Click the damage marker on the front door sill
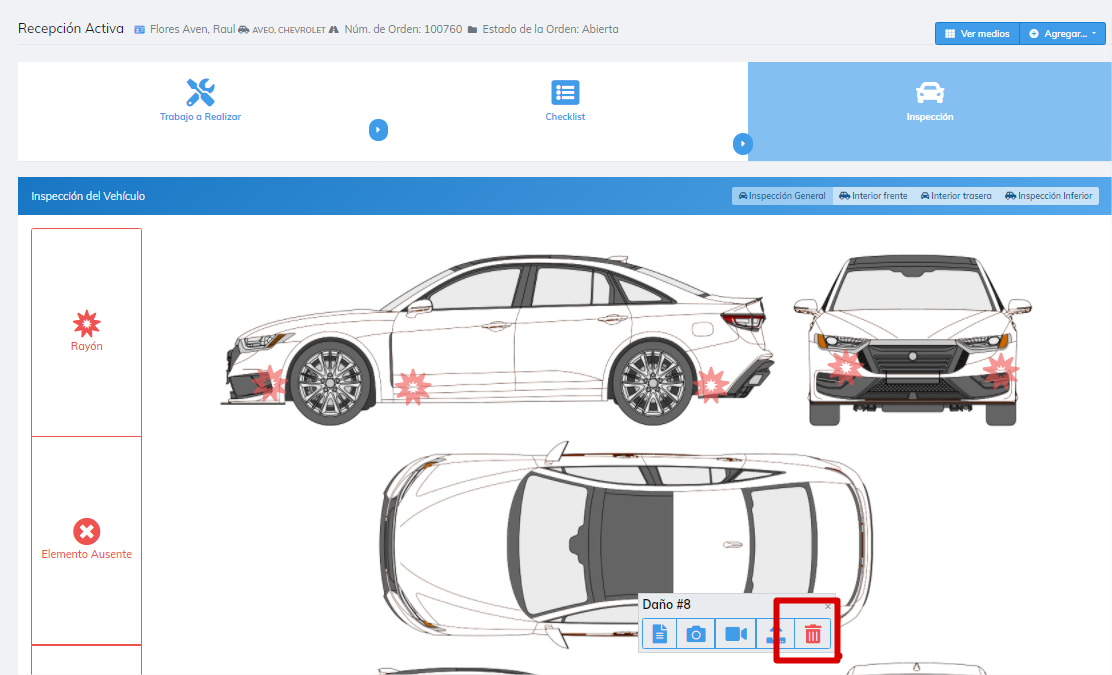The width and height of the screenshot is (1112, 675). 412,386
